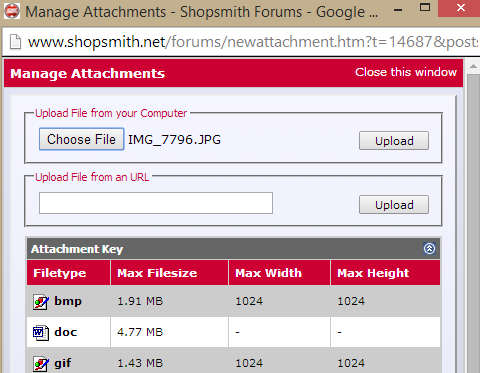Upload the file chosen from computer

point(394,141)
